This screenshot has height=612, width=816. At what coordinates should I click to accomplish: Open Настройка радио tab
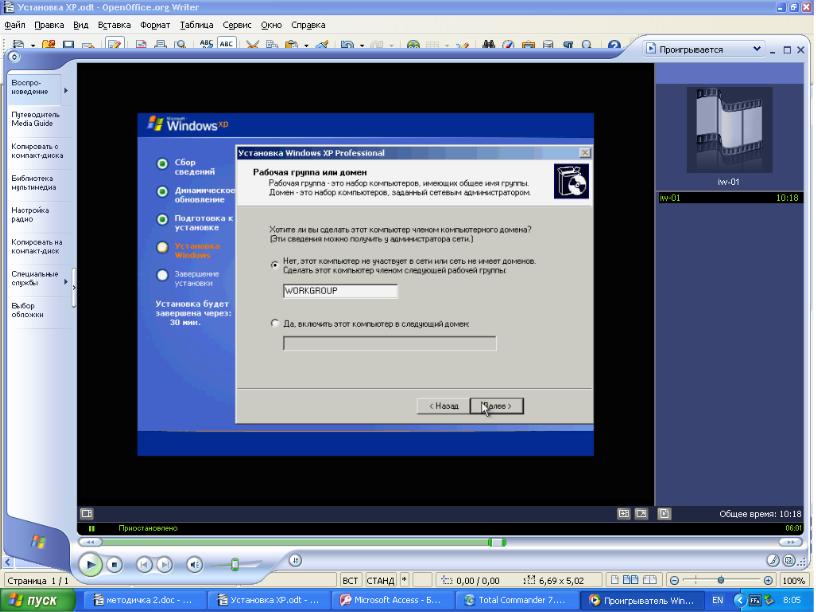30,214
